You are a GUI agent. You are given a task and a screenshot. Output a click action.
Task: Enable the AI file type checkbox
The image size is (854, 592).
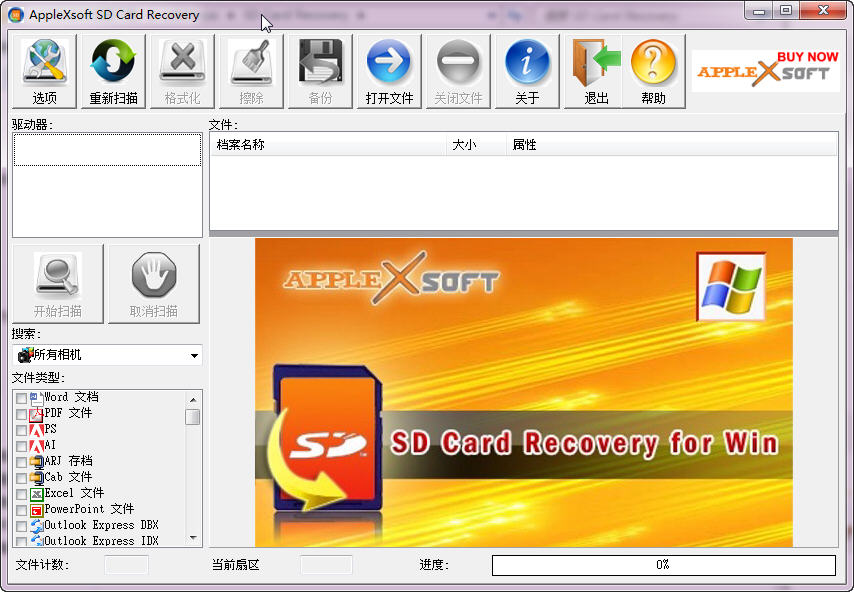coord(21,446)
